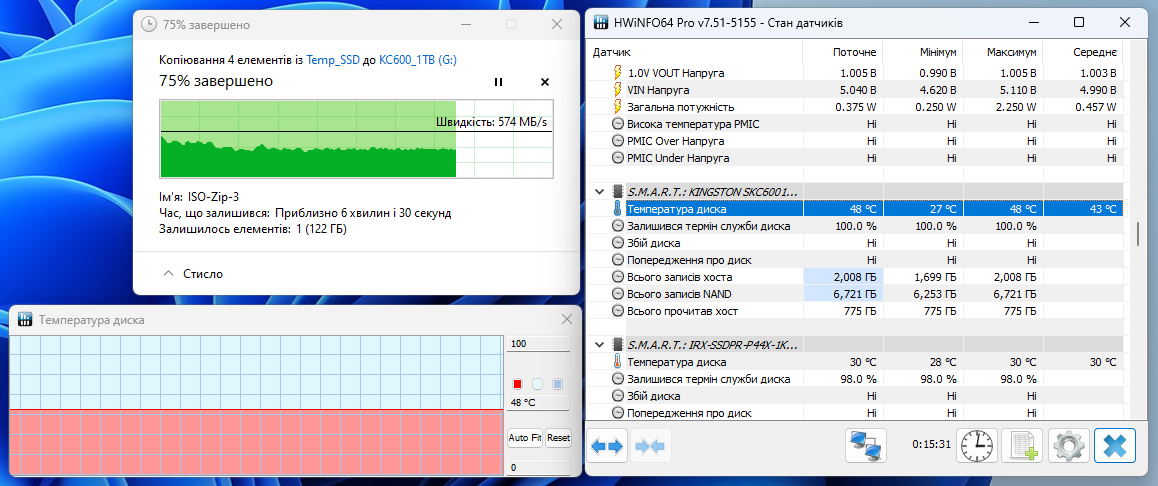Click the HWiNFO64 title bar app icon
Image resolution: width=1158 pixels, height=486 pixels.
pyautogui.click(x=603, y=22)
